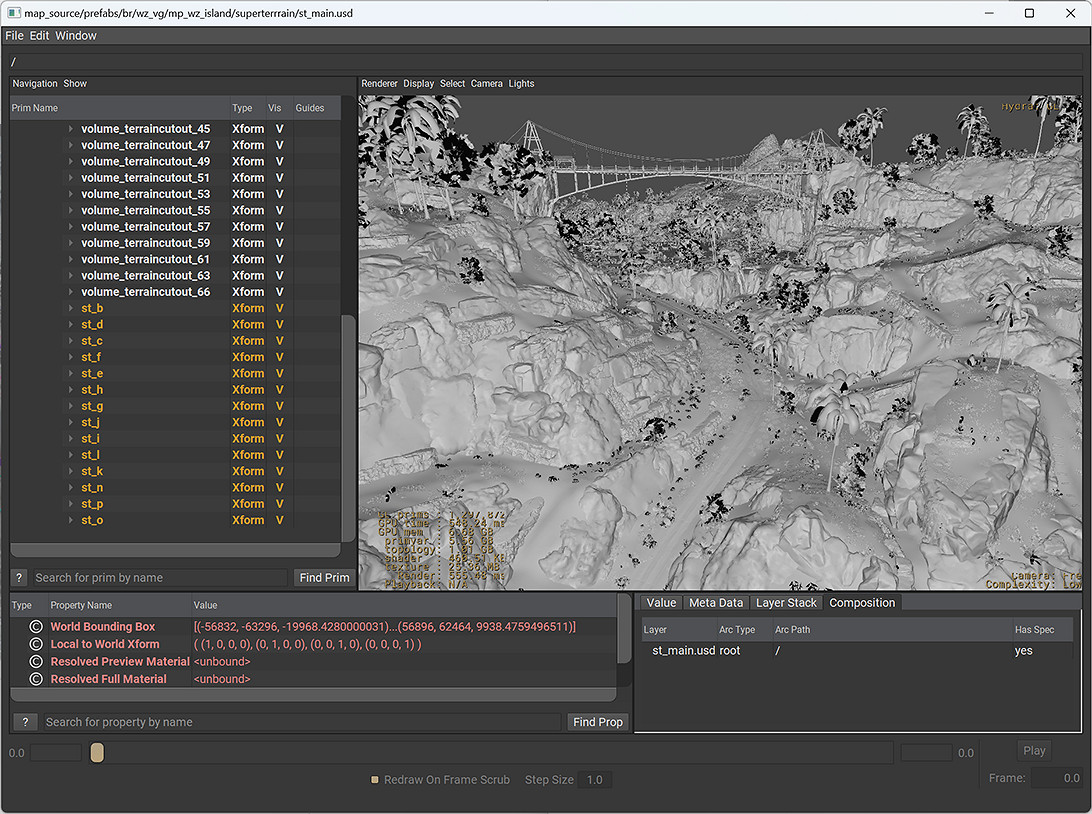Click the help icon beside property search
The image size is (1092, 814).
25,722
